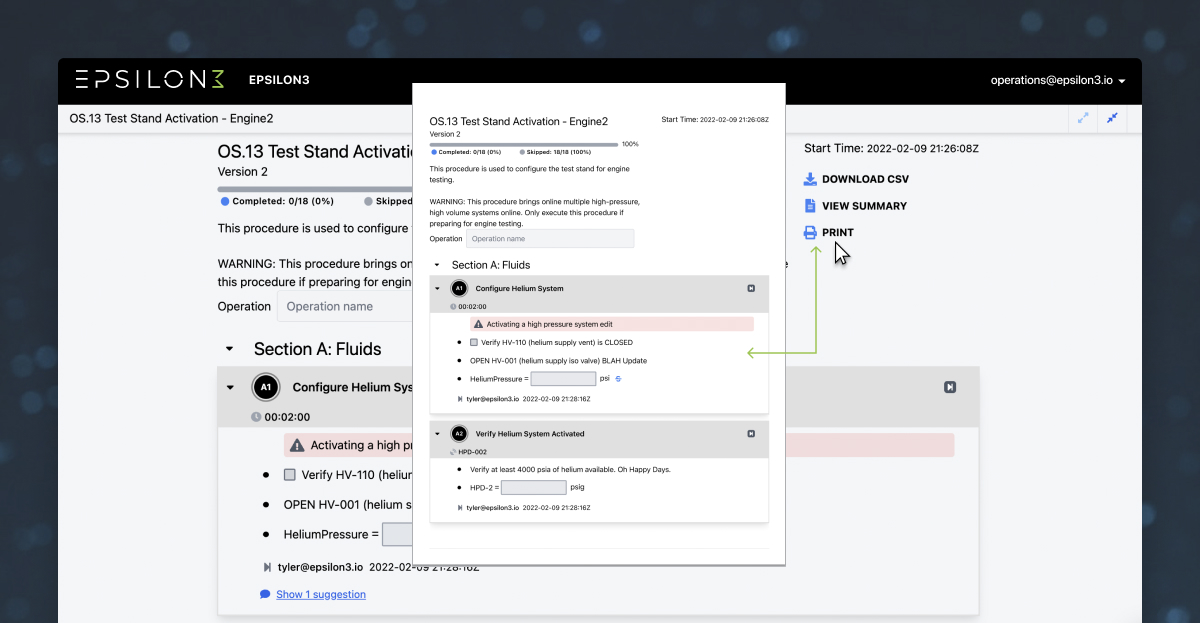The width and height of the screenshot is (1200, 623).
Task: Click the skip icon on Verify Helium System Activated
Action: click(x=751, y=434)
